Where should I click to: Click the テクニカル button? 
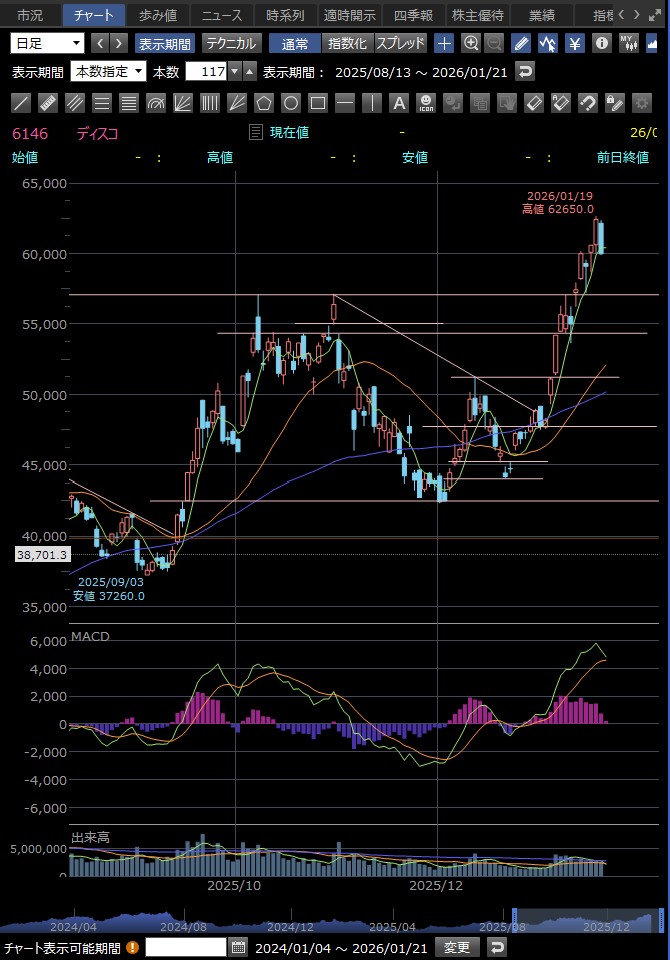click(231, 43)
